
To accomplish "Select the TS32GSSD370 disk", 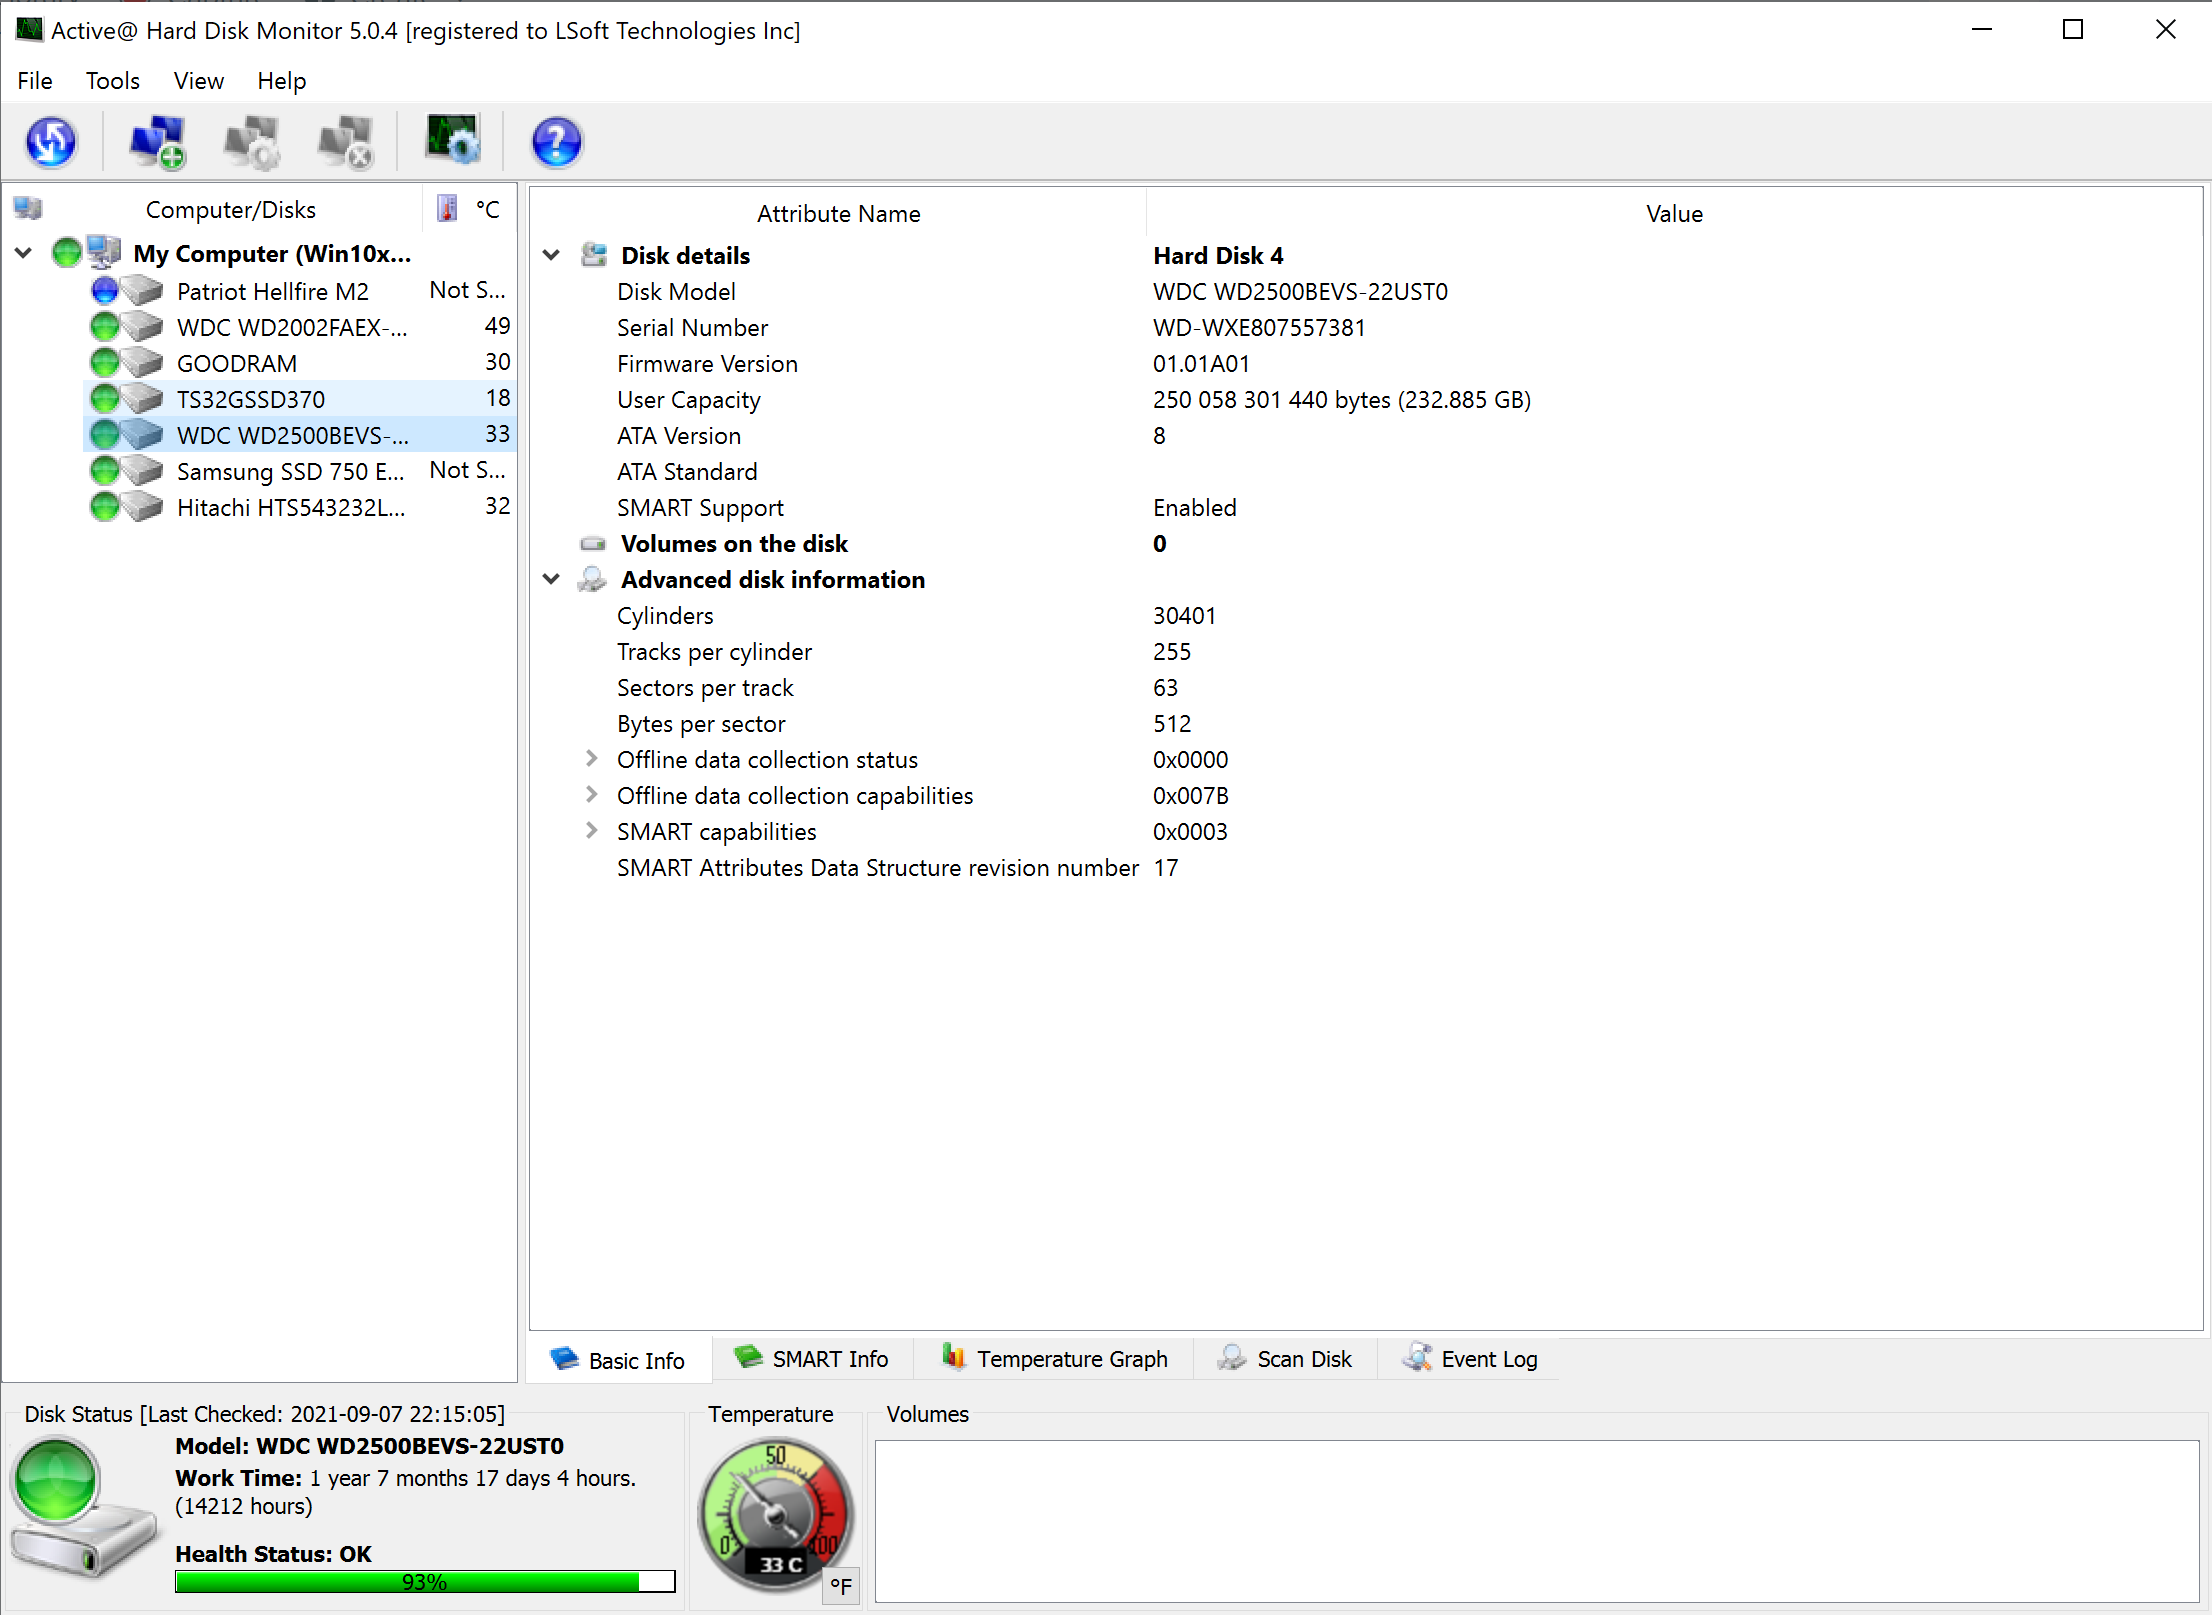I will (x=300, y=399).
